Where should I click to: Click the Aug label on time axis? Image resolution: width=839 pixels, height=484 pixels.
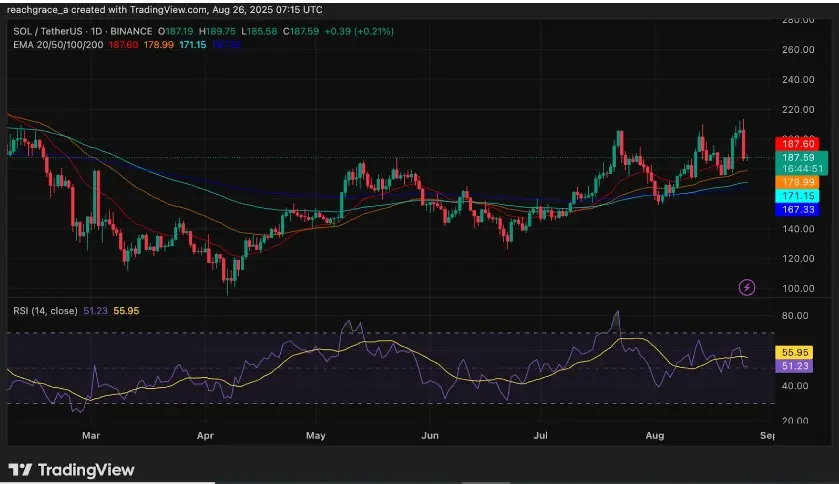pos(656,436)
